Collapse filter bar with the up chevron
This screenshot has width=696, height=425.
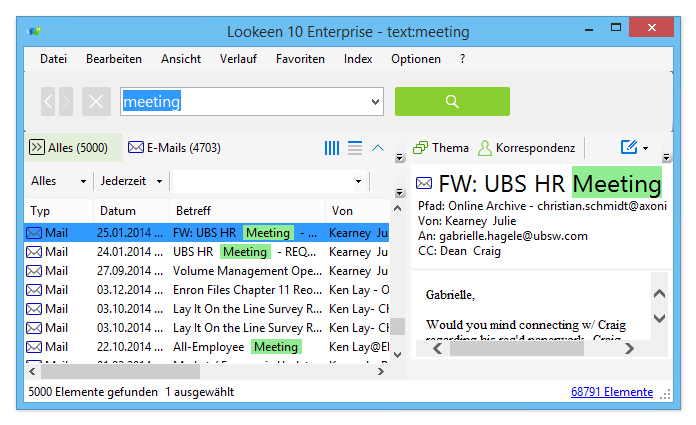click(378, 148)
